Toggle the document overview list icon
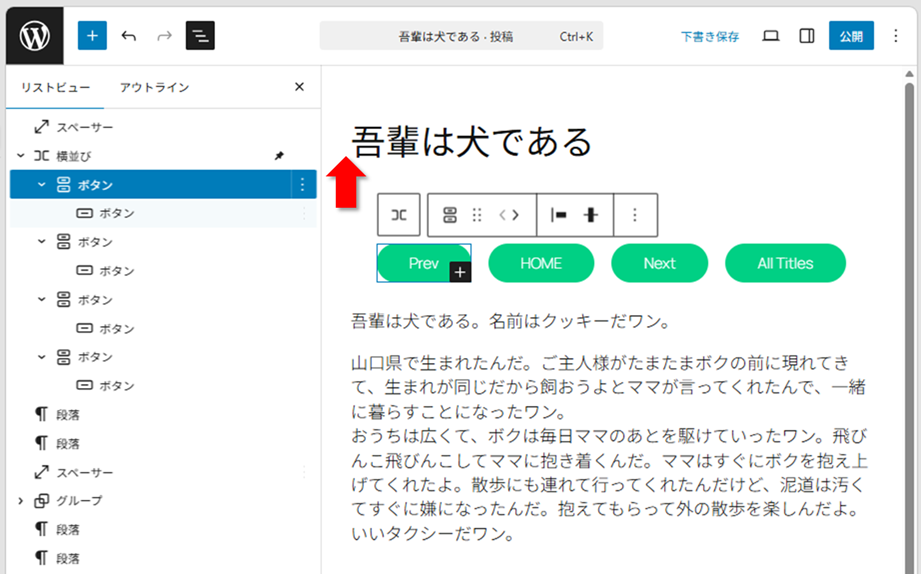The image size is (921, 574). 200,36
